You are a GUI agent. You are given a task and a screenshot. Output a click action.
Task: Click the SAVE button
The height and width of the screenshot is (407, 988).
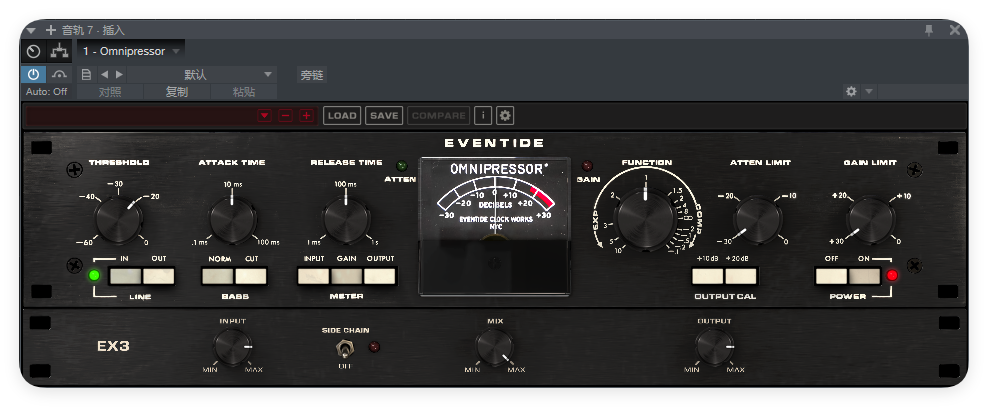tap(384, 115)
